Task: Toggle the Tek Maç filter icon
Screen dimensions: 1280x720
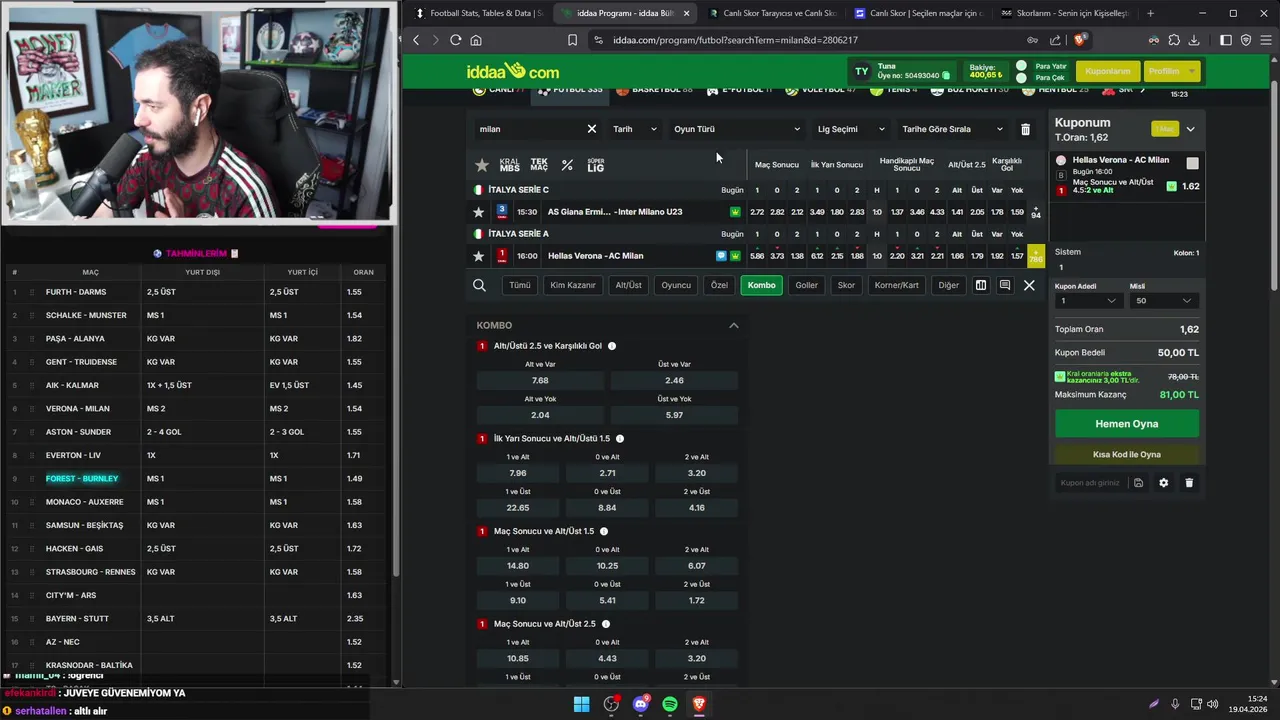Action: pos(539,165)
